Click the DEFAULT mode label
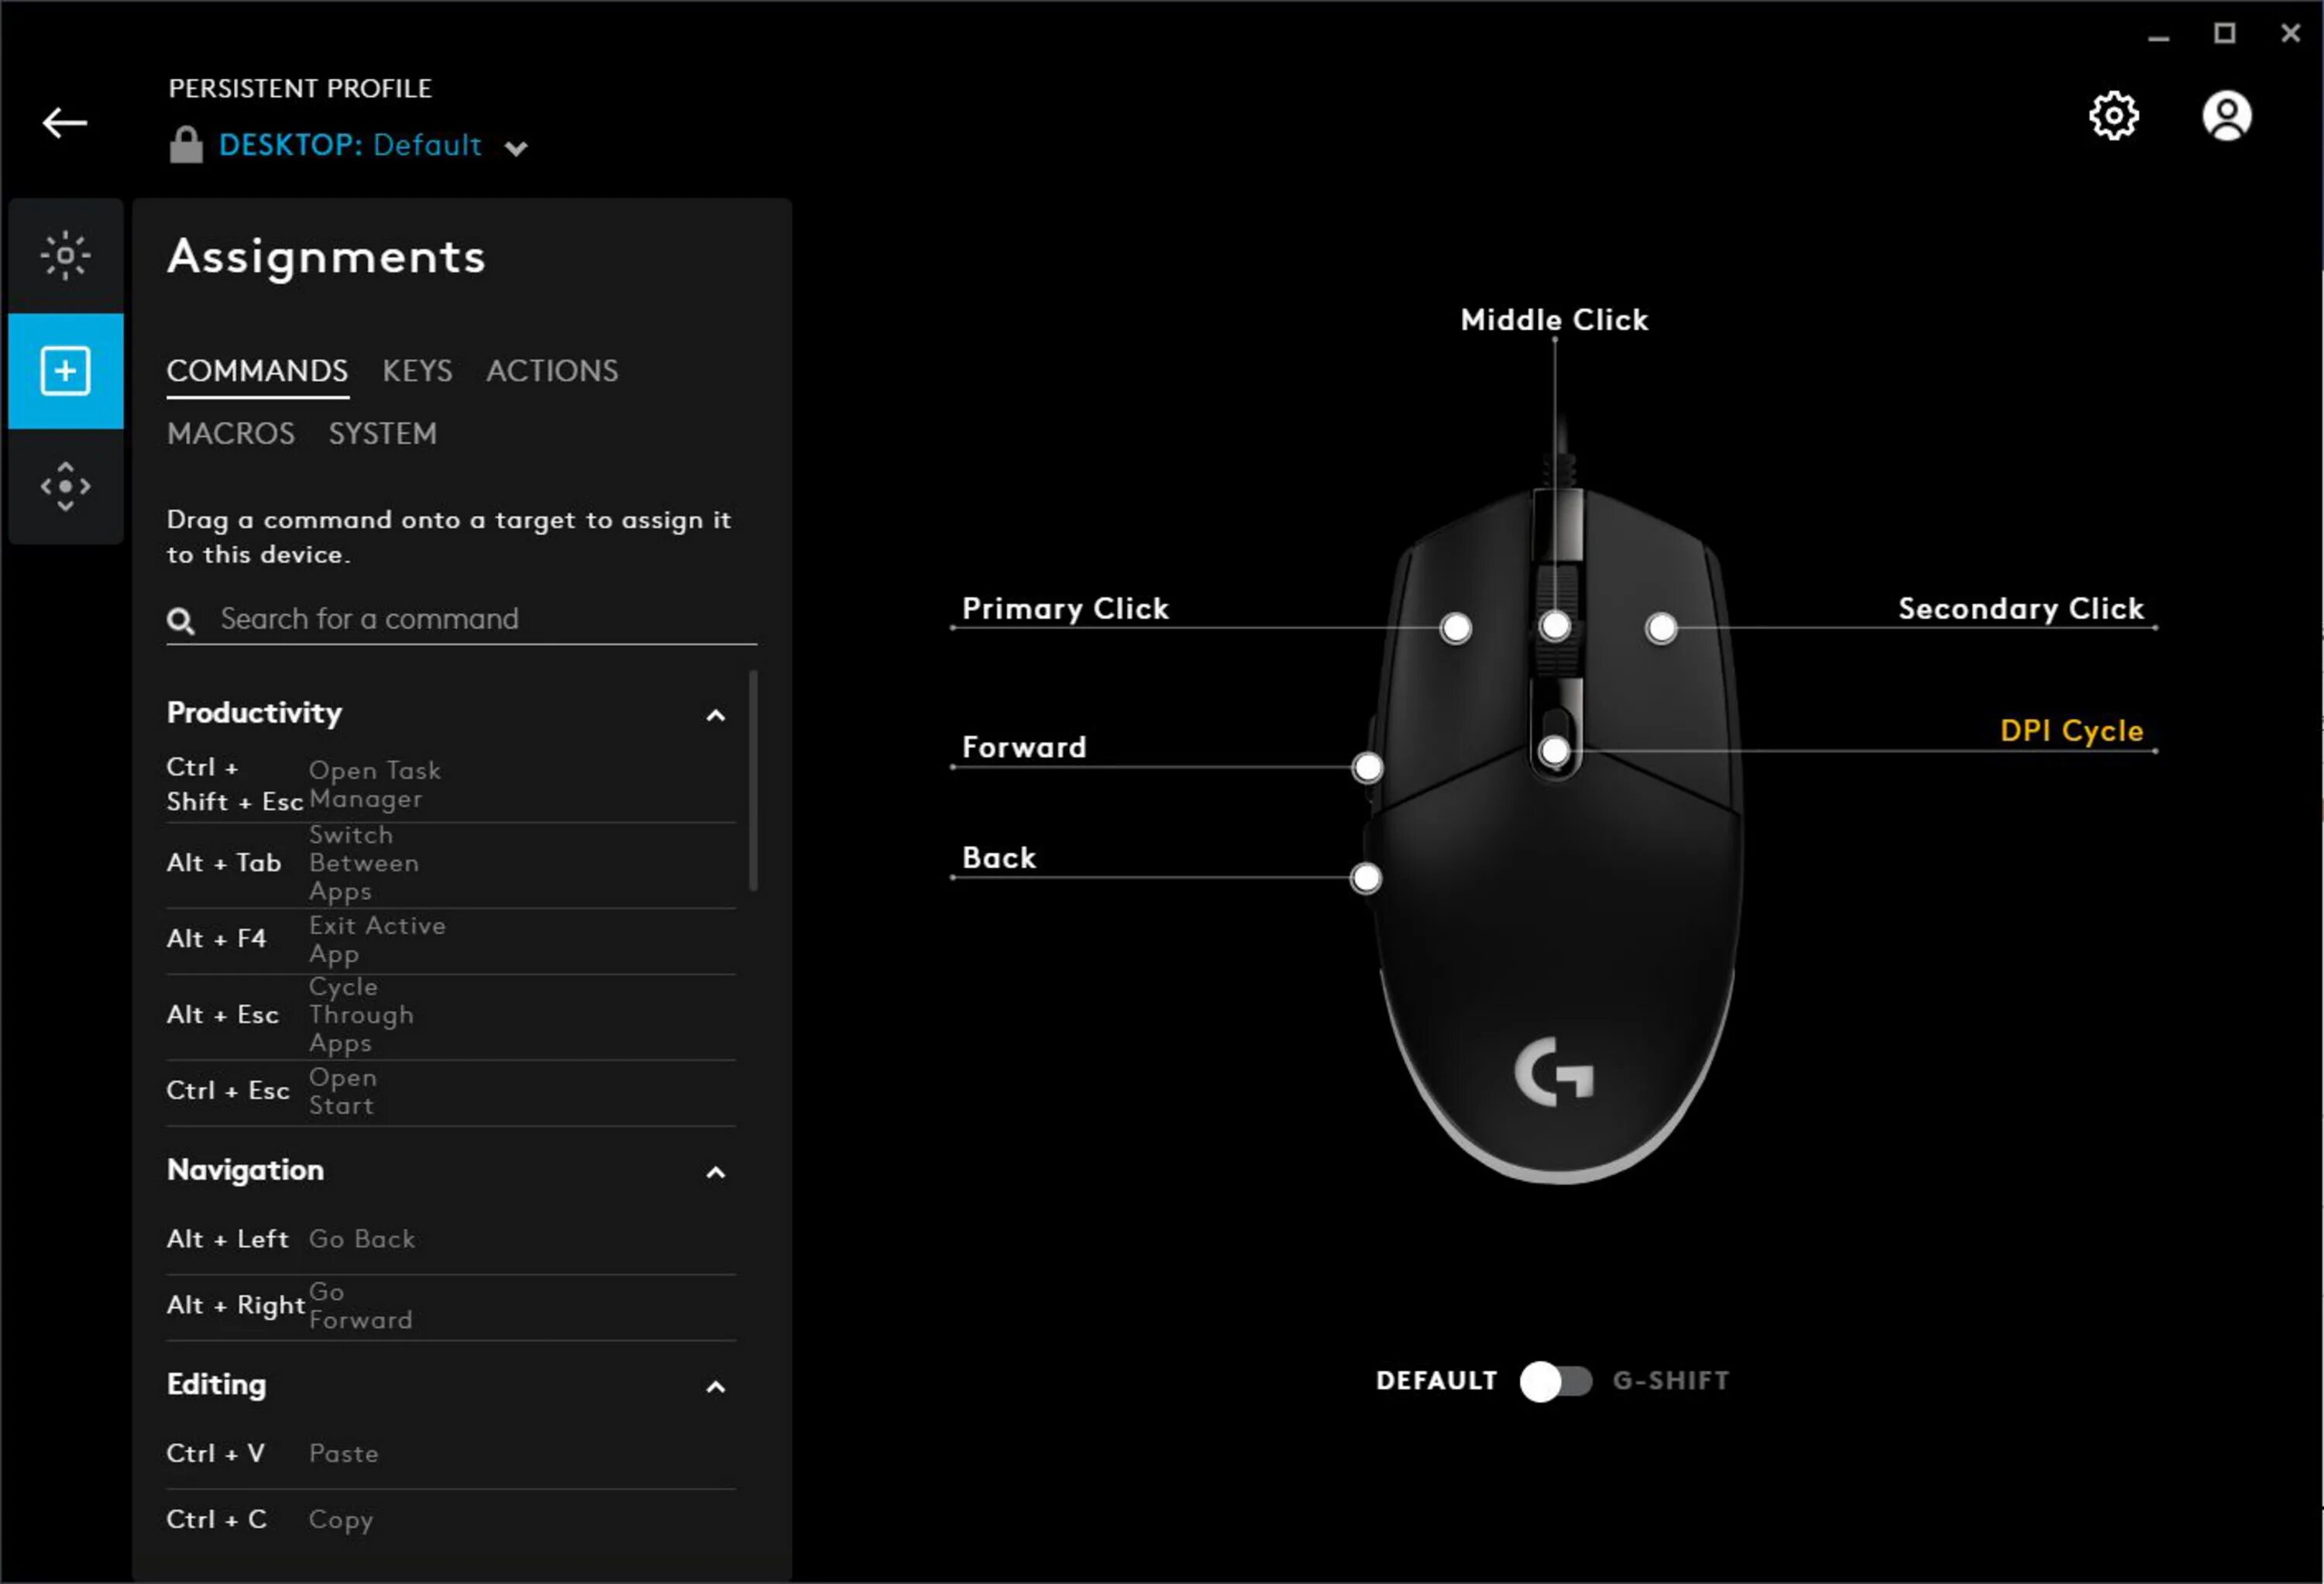Screen dimensions: 2324x1584 pyautogui.click(x=1436, y=1381)
